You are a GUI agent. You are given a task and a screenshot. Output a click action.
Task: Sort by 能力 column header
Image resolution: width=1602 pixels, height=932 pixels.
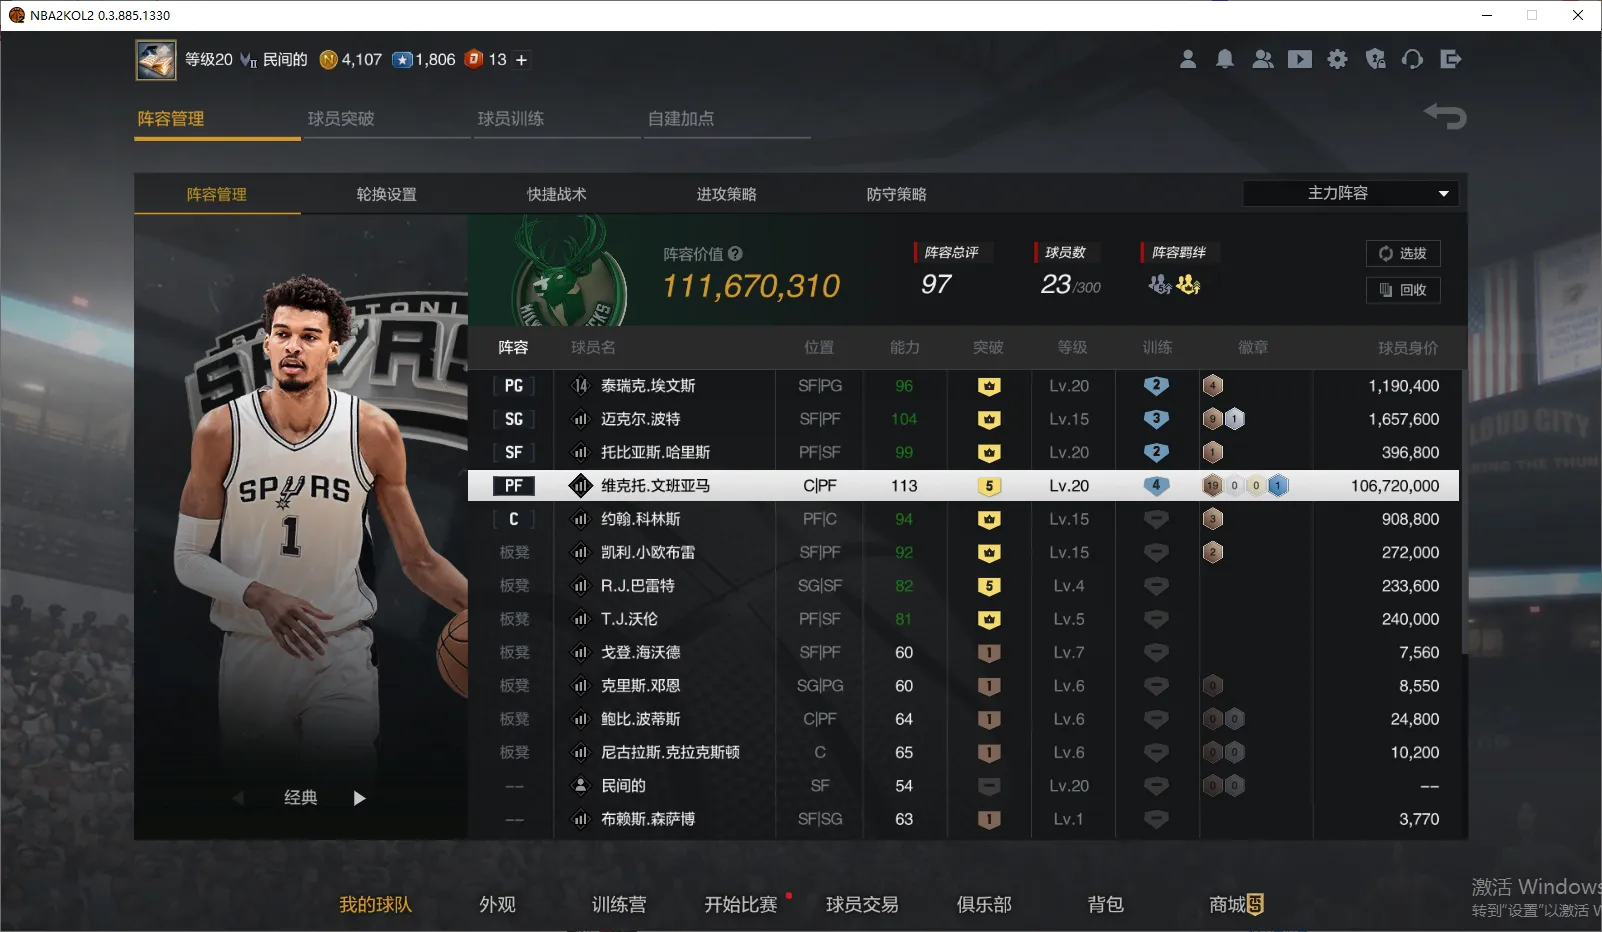(x=905, y=348)
